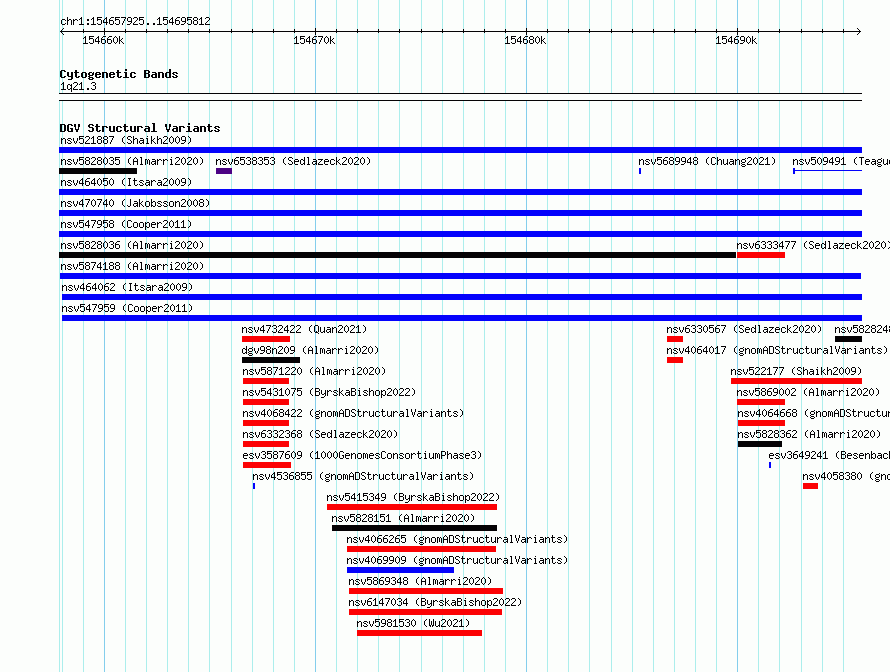Click the DGV Structural Variants track title
Screen dimensions: 890x672
[x=140, y=128]
